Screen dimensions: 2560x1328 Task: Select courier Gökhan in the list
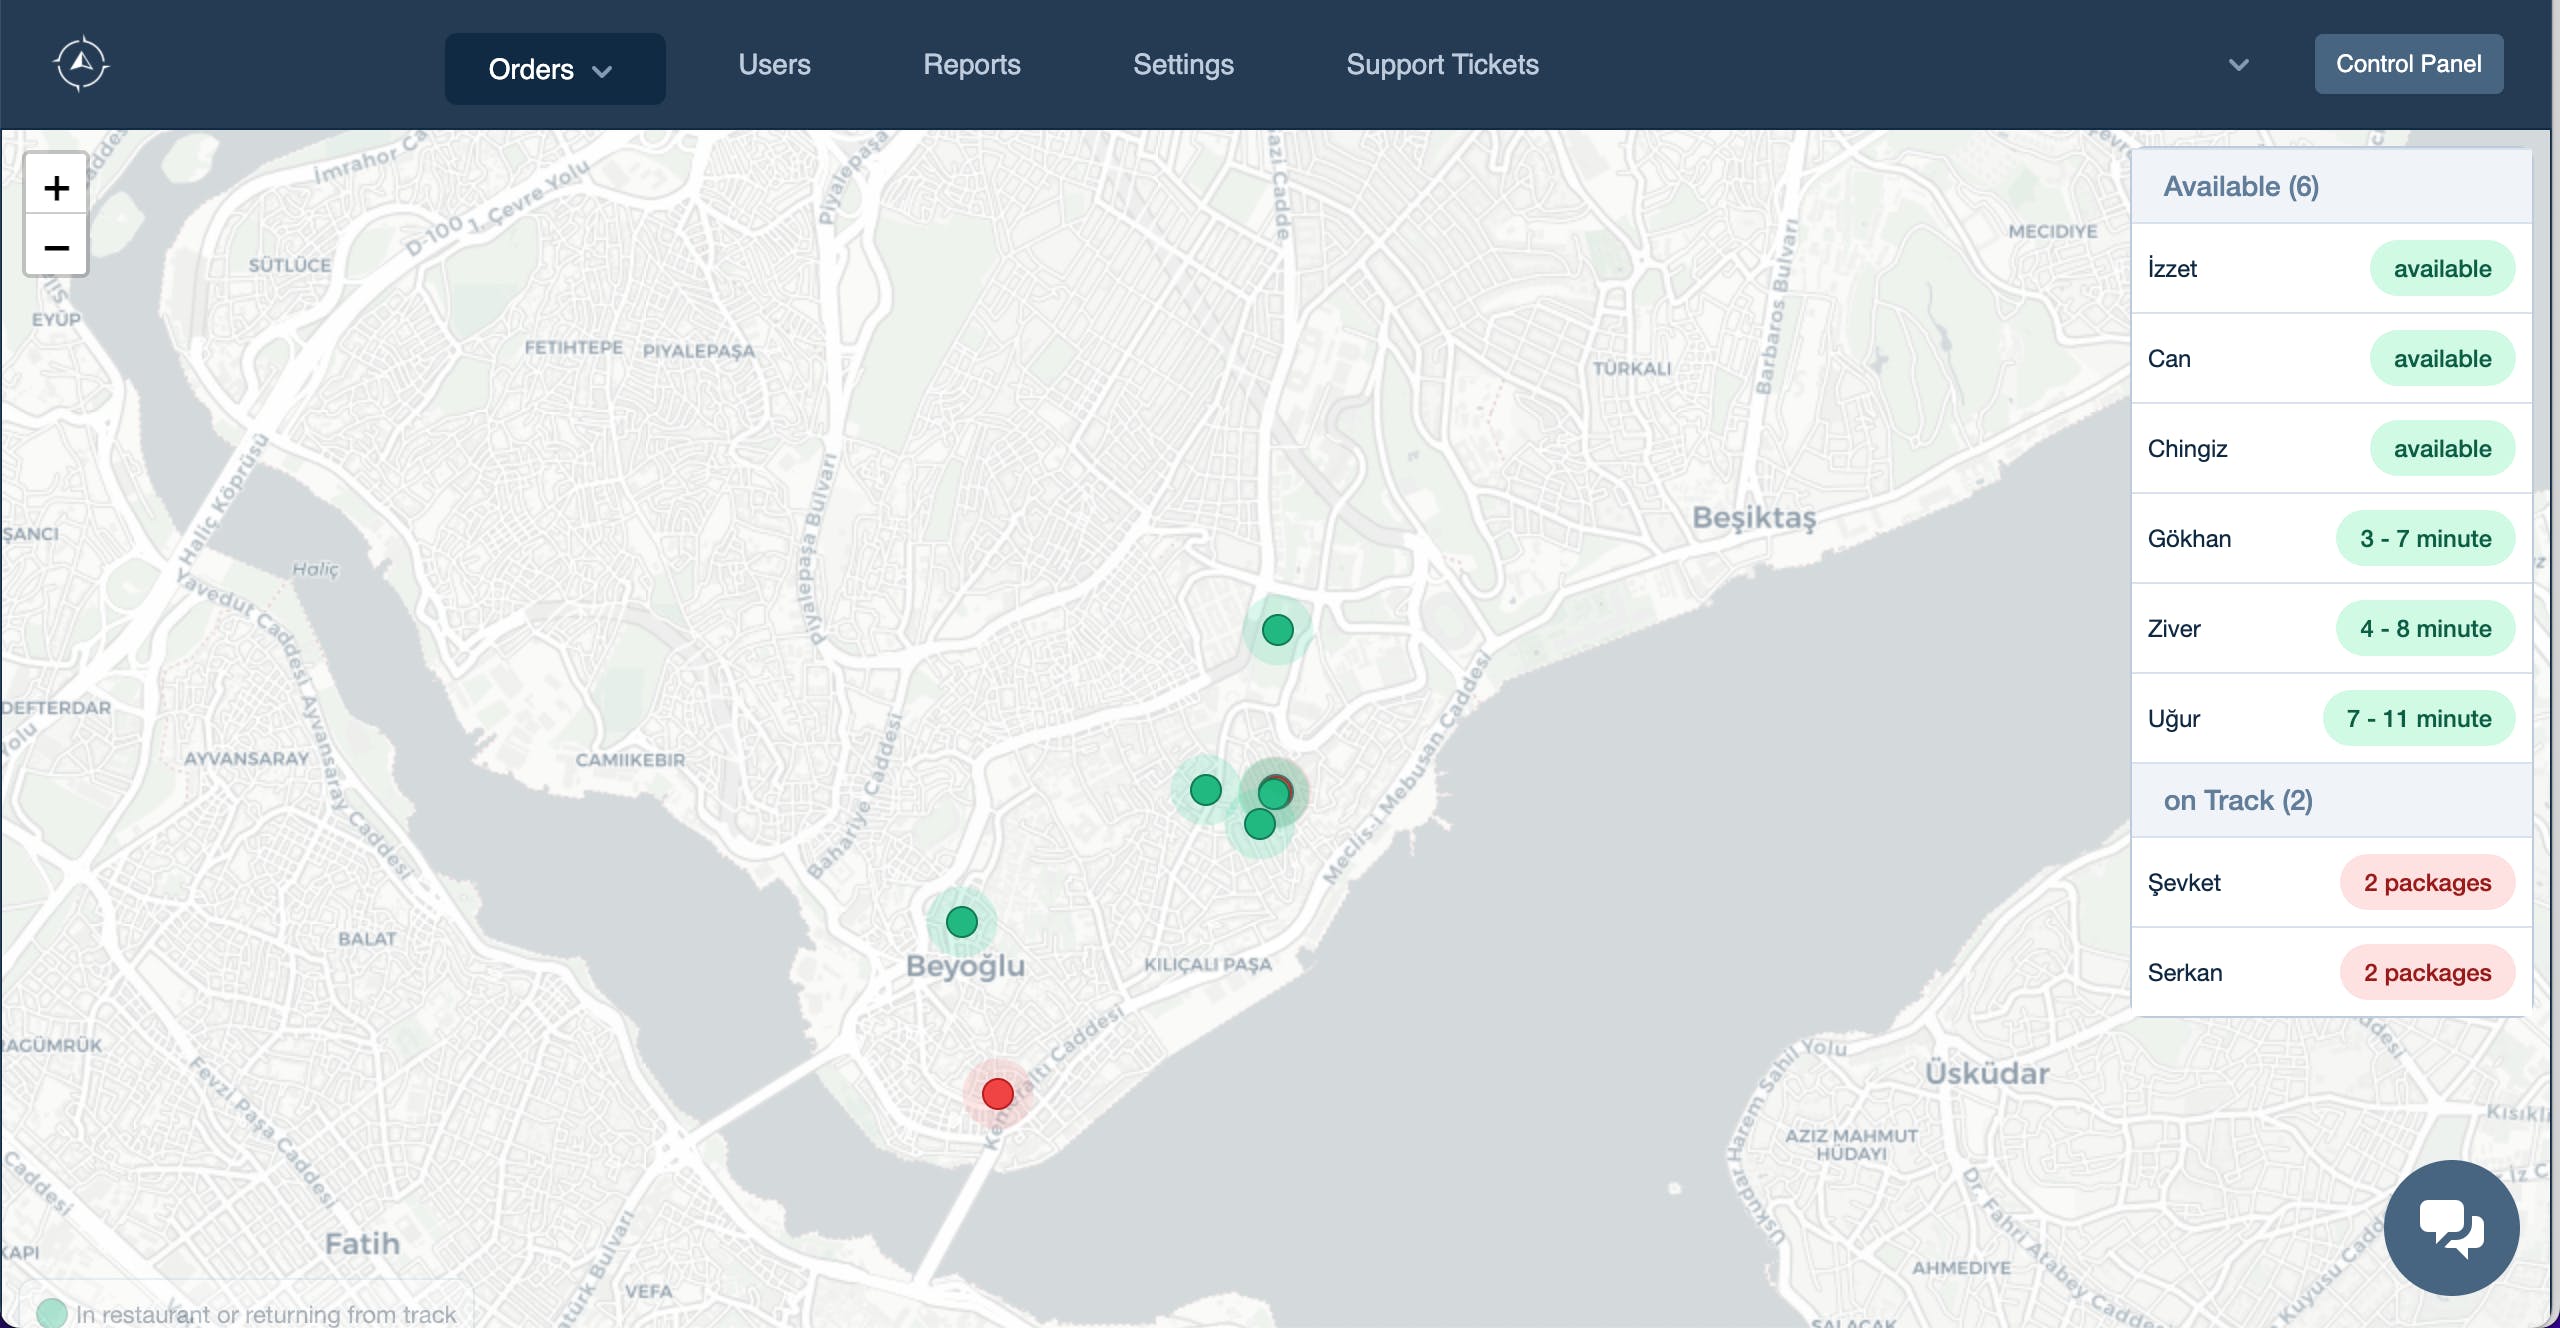(2189, 538)
